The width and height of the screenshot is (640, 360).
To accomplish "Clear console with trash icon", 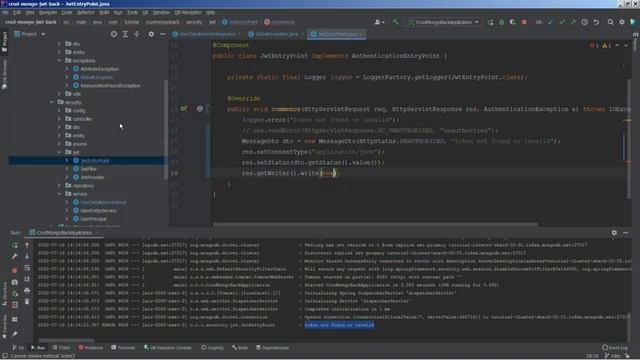I will (27, 302).
